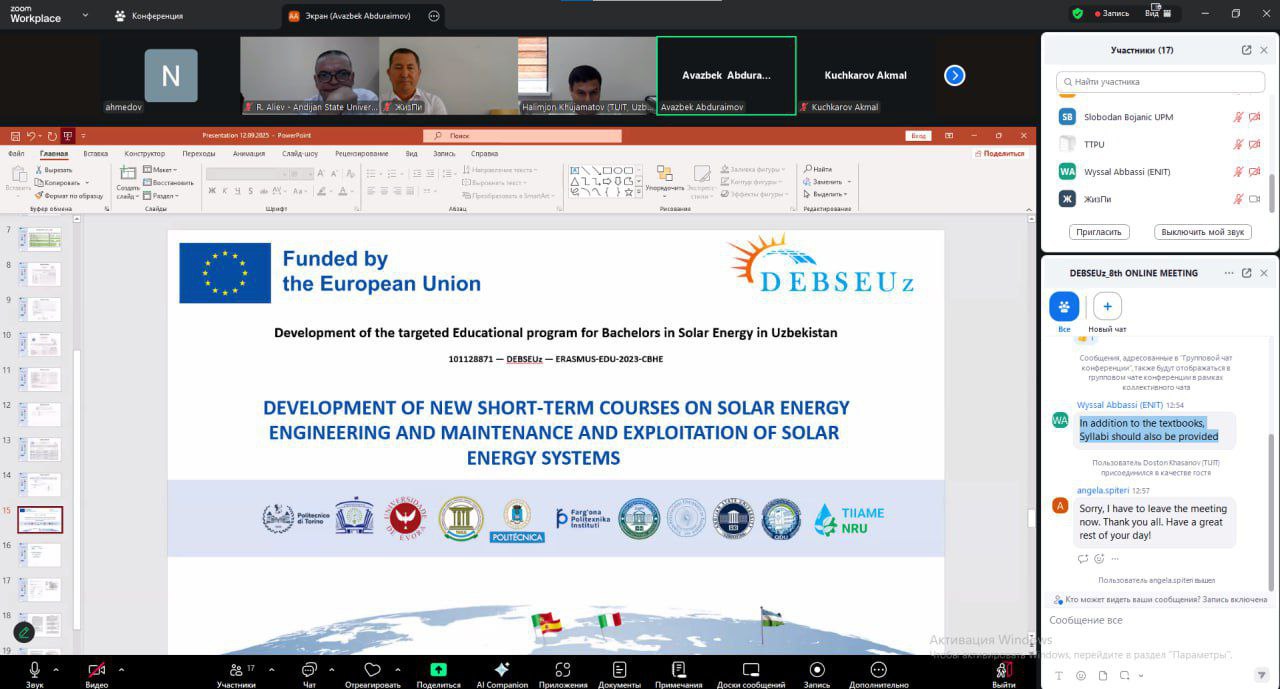Click Новый чат plus icon
This screenshot has width=1280, height=689.
tap(1107, 306)
